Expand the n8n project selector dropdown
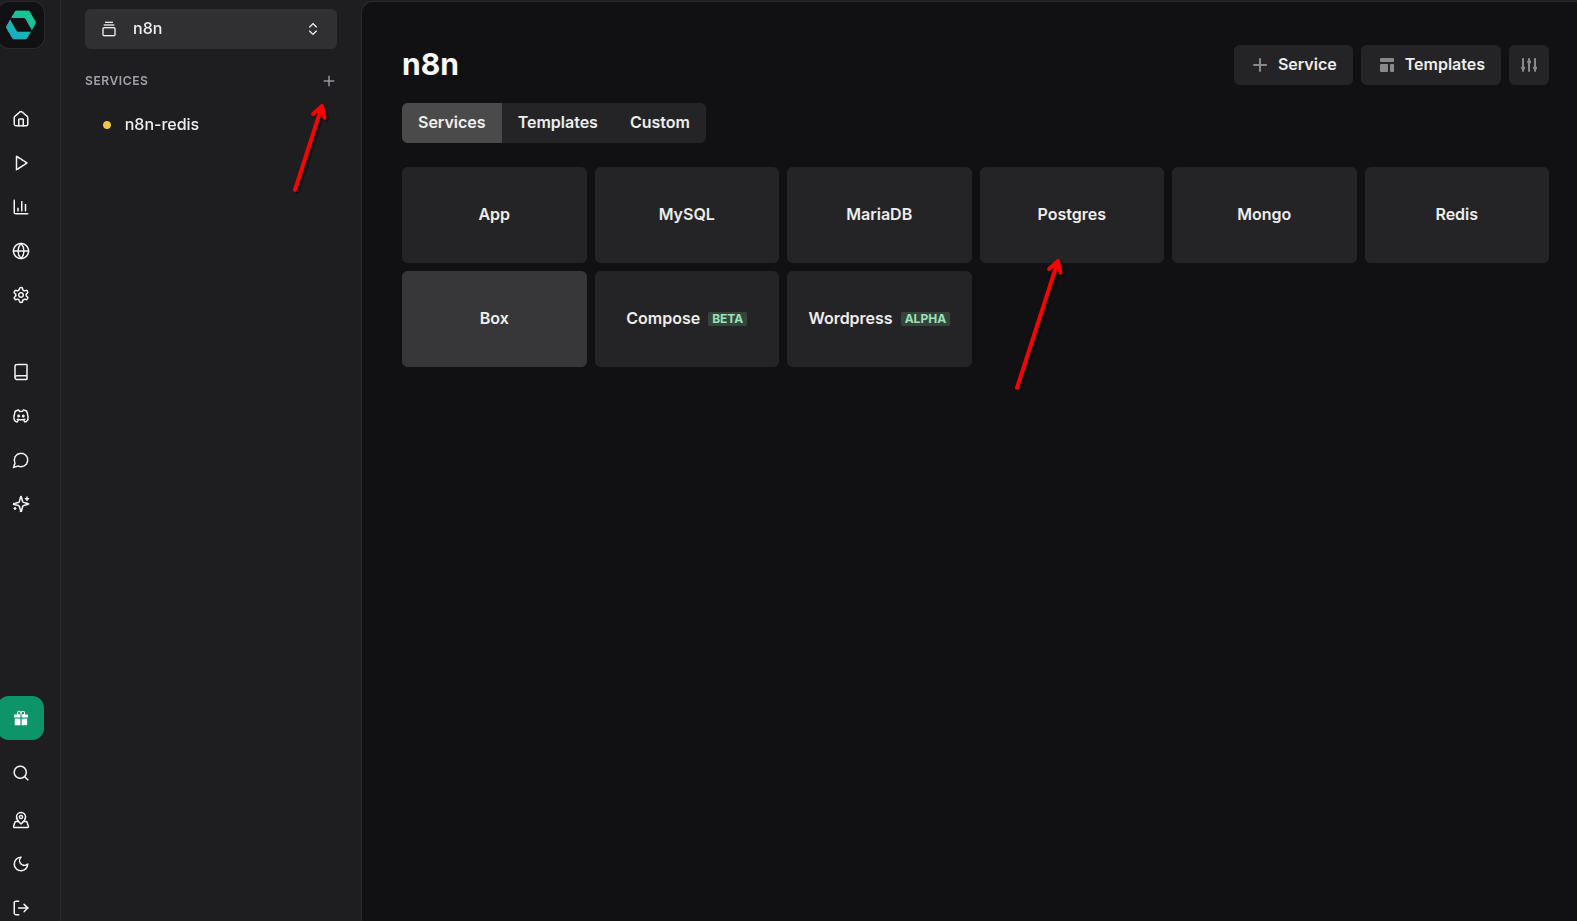 point(211,29)
